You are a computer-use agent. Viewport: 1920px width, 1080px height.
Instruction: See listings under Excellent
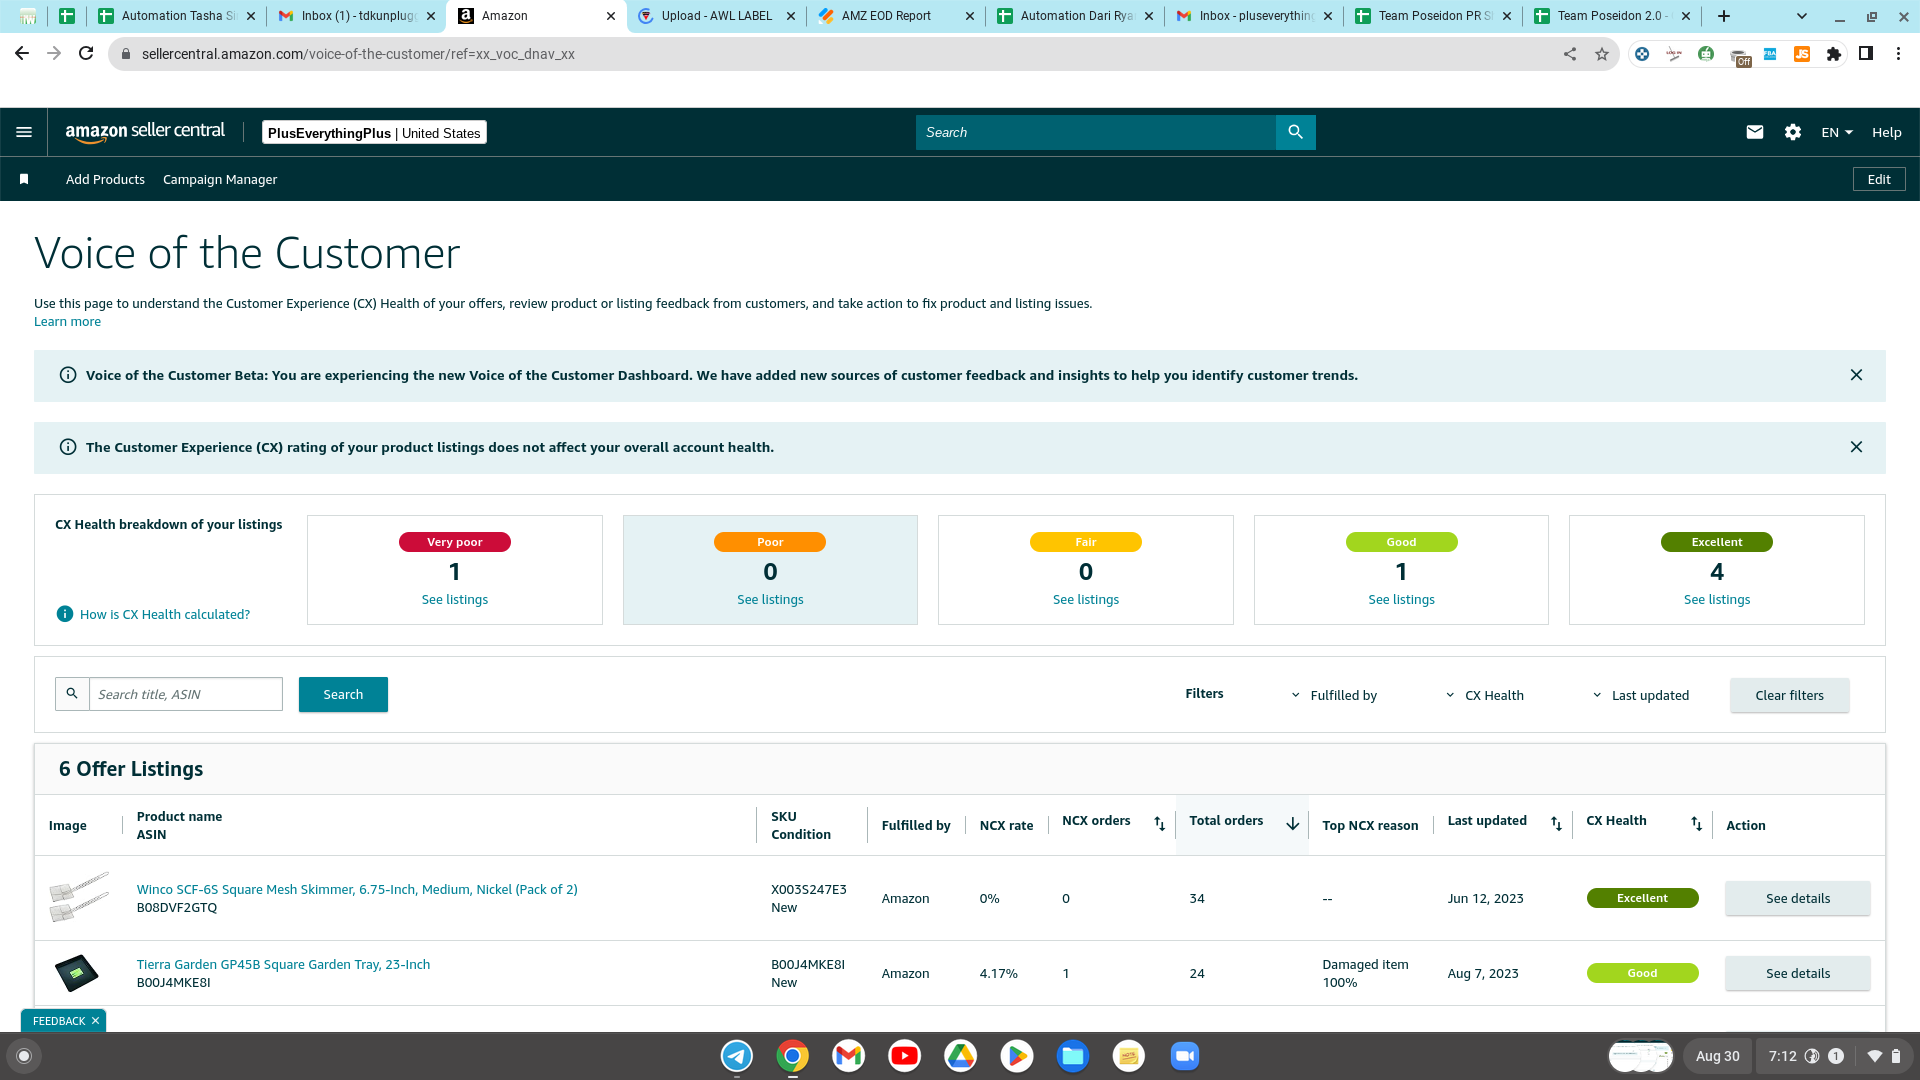[1717, 600]
